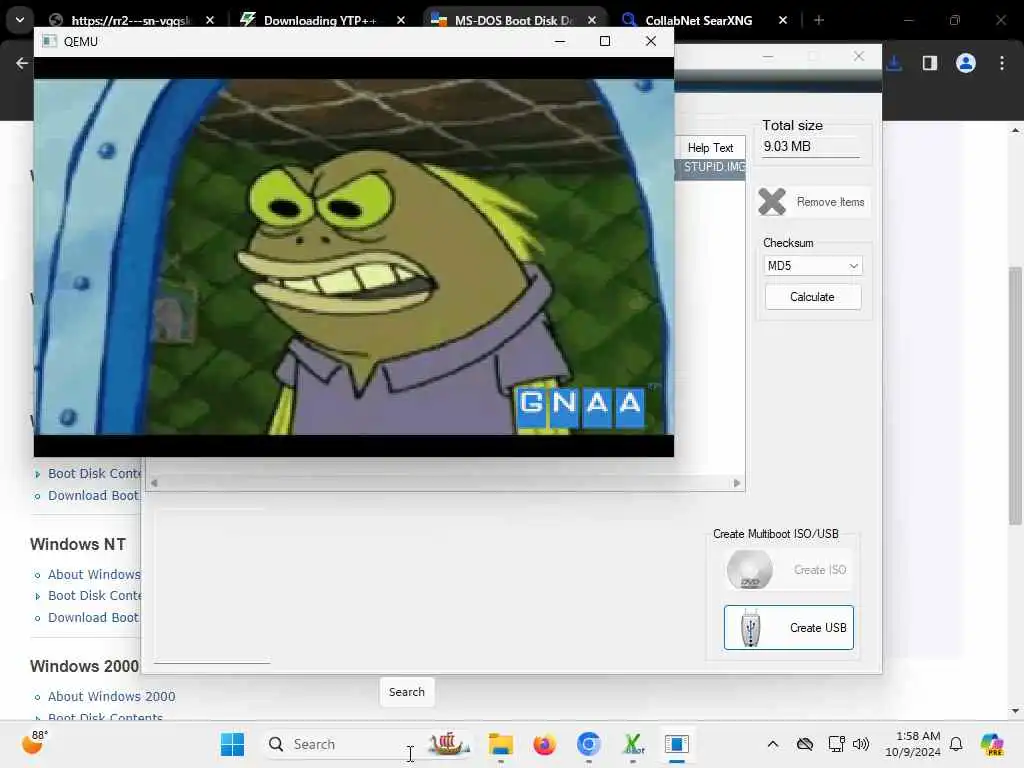This screenshot has height=768, width=1024.
Task: Toggle the browser side panel icon
Action: click(x=930, y=63)
